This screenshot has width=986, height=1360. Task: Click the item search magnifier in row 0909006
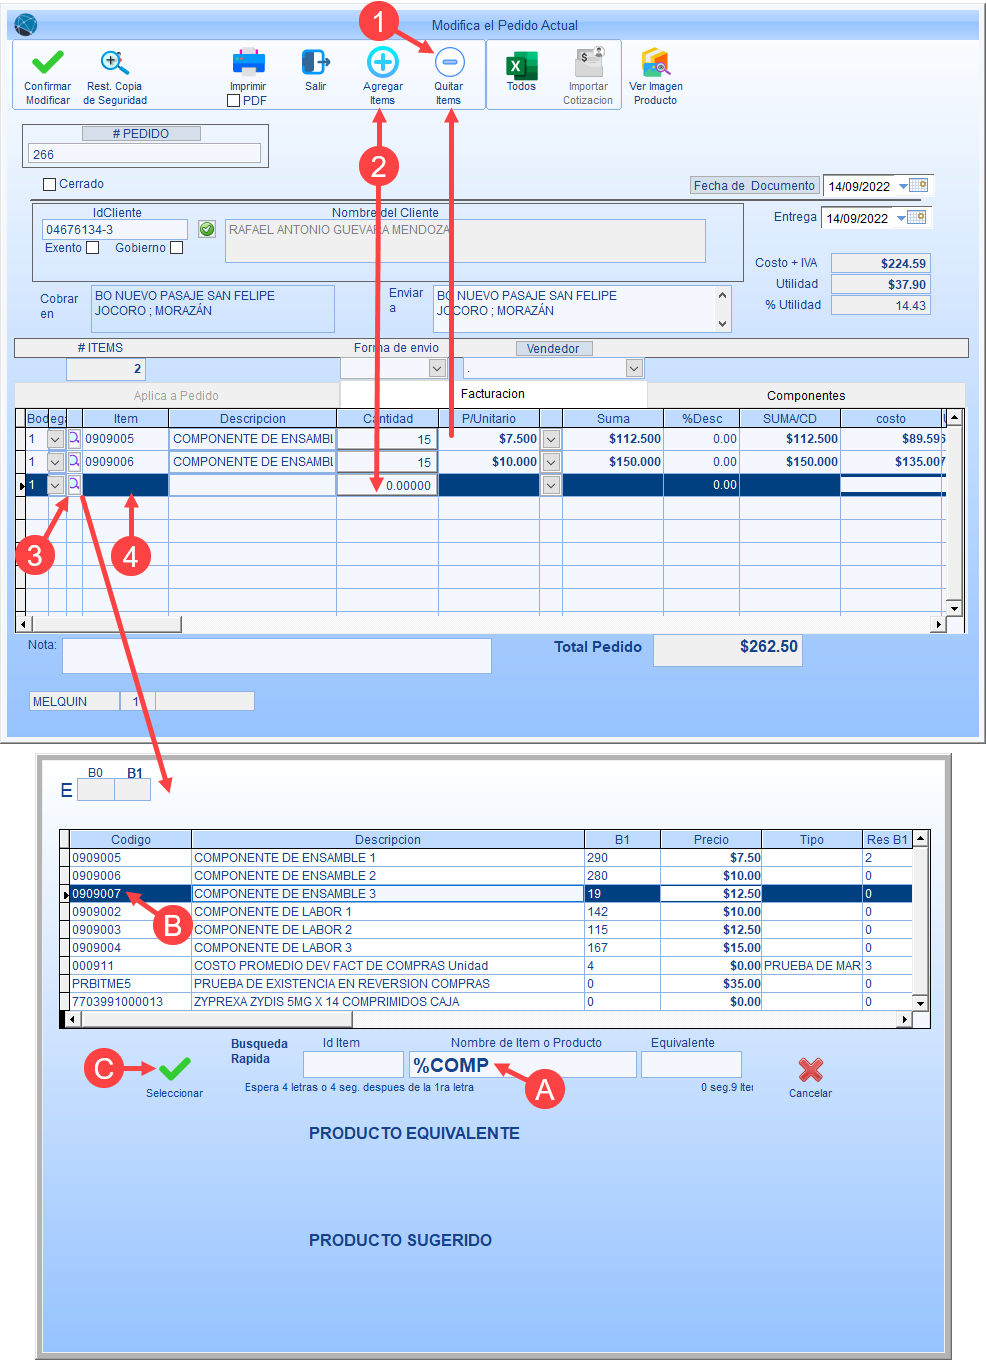coord(74,462)
